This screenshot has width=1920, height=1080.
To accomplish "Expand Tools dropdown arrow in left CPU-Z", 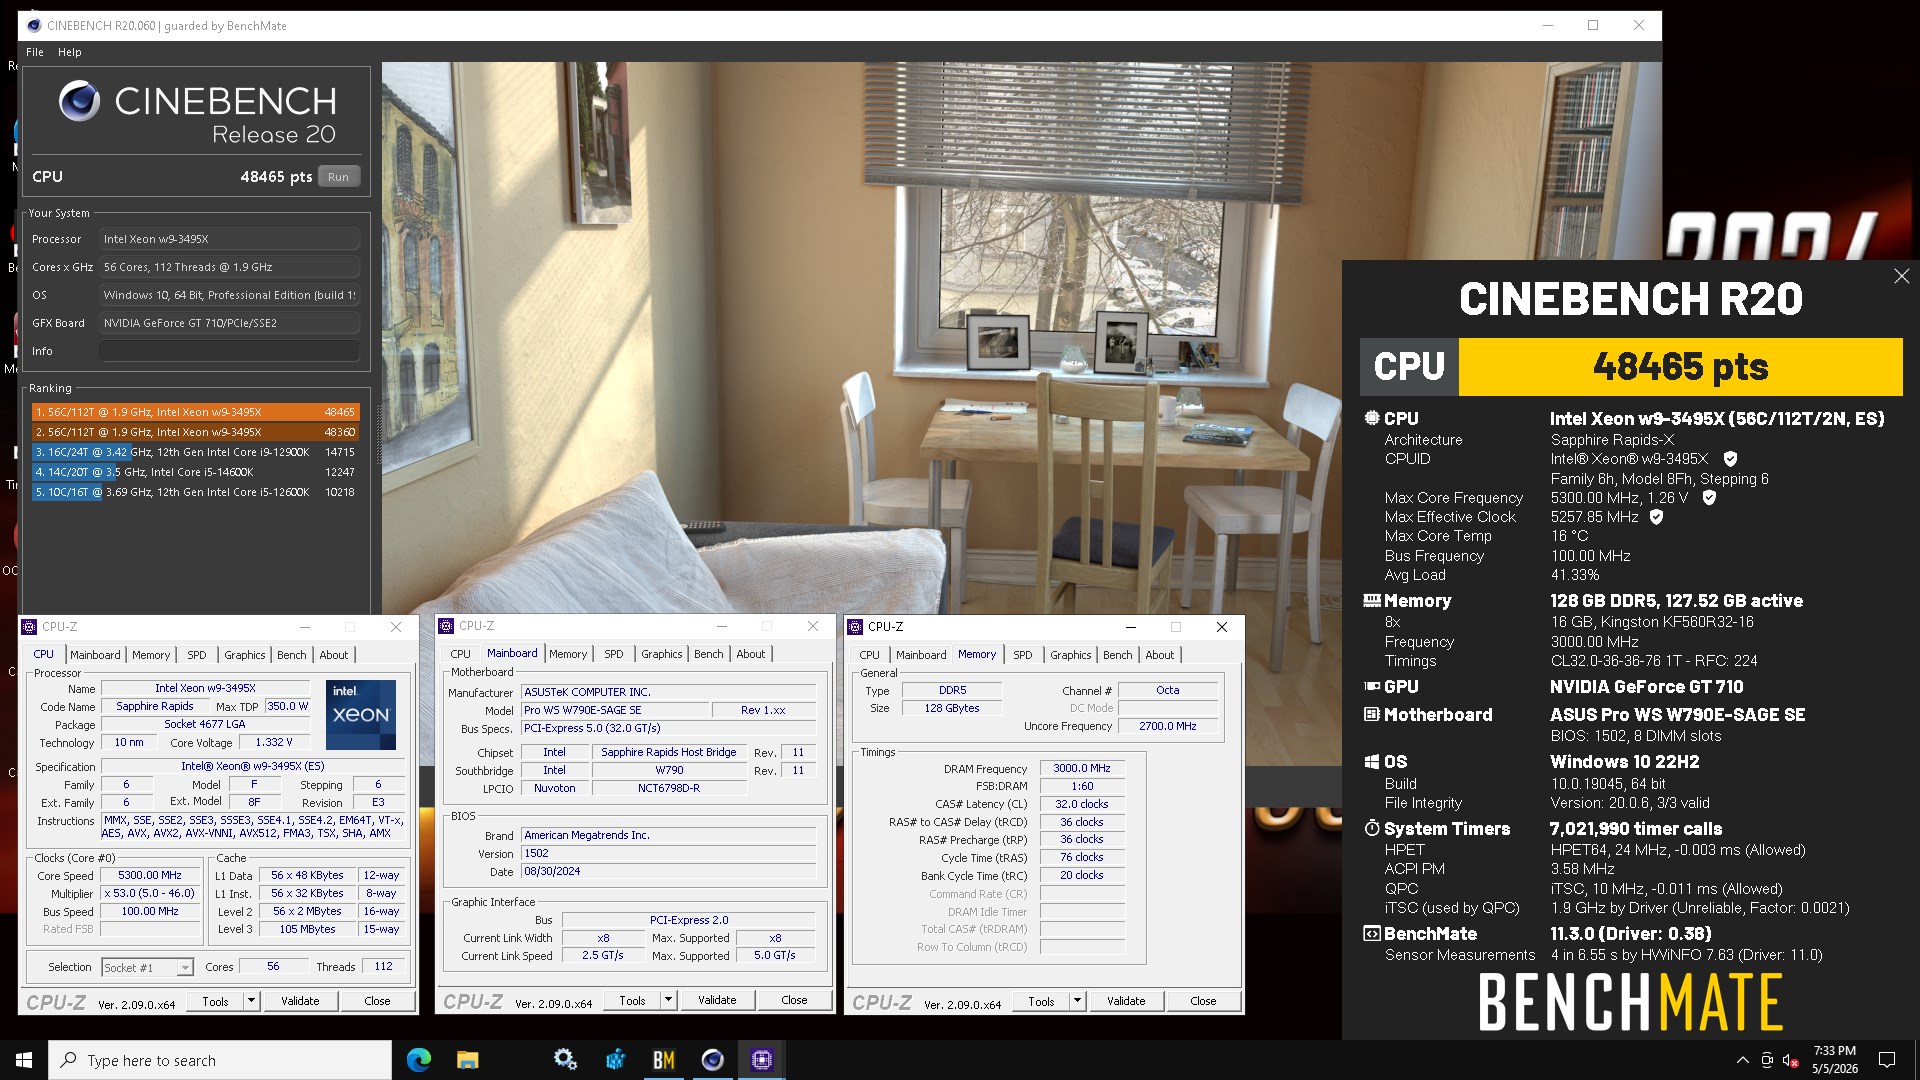I will click(251, 1001).
